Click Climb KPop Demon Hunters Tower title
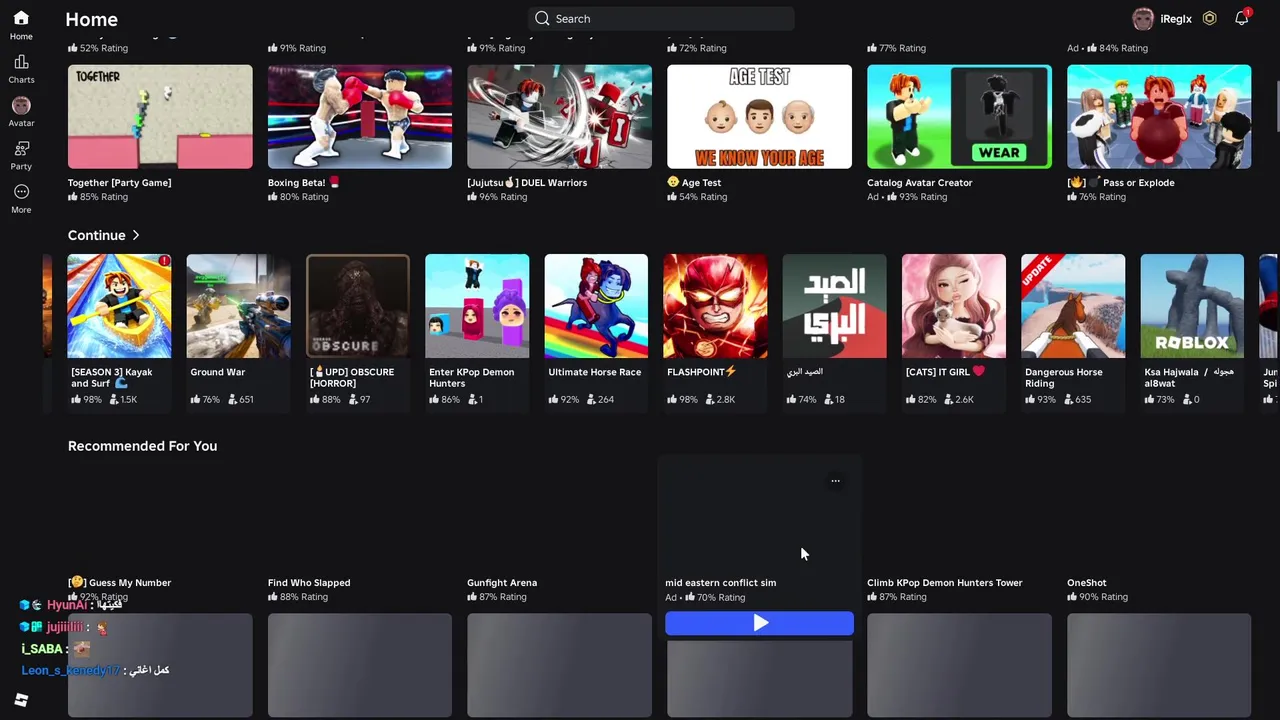The height and width of the screenshot is (720, 1280). pyautogui.click(x=944, y=583)
